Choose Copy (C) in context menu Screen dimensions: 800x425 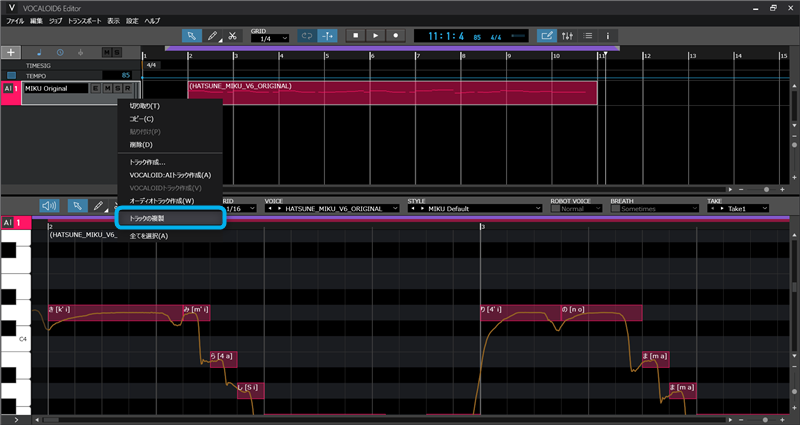tap(170, 119)
